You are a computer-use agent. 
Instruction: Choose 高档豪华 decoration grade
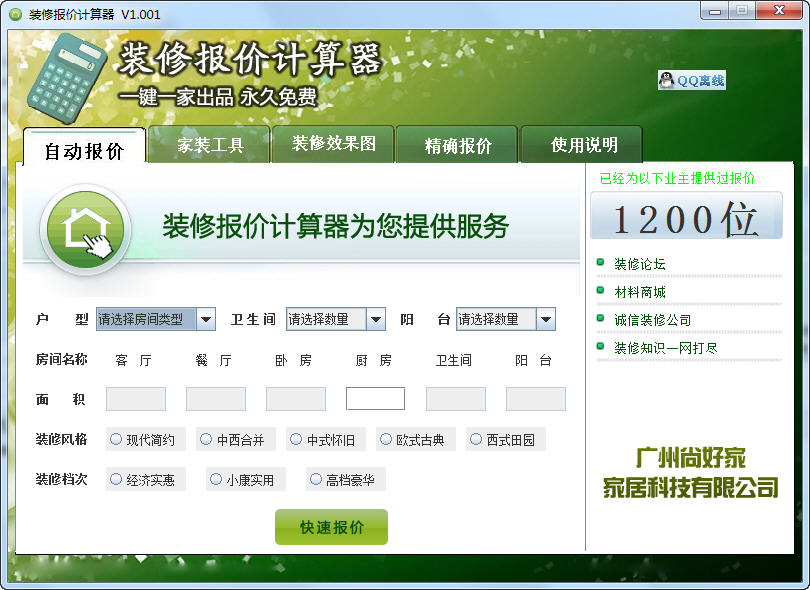pyautogui.click(x=316, y=479)
